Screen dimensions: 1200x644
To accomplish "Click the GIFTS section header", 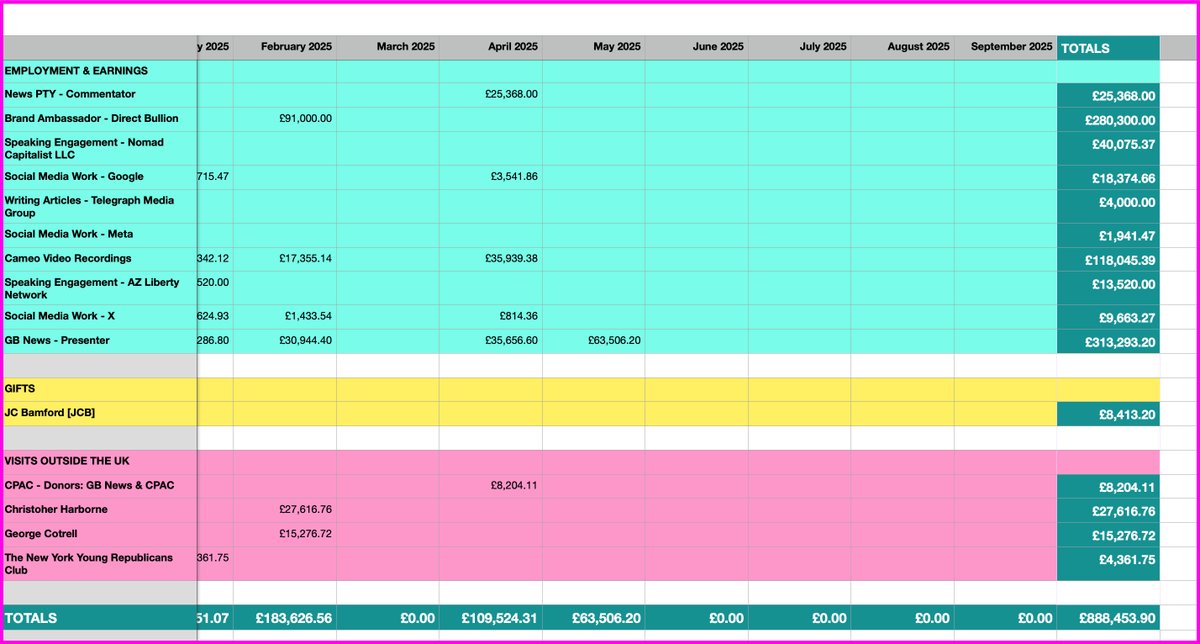I will click(x=21, y=389).
